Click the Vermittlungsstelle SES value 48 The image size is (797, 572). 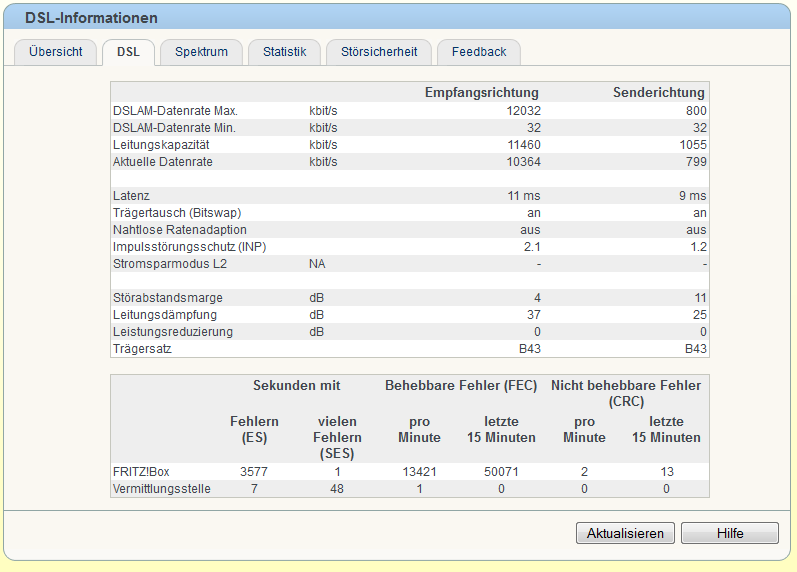337,489
